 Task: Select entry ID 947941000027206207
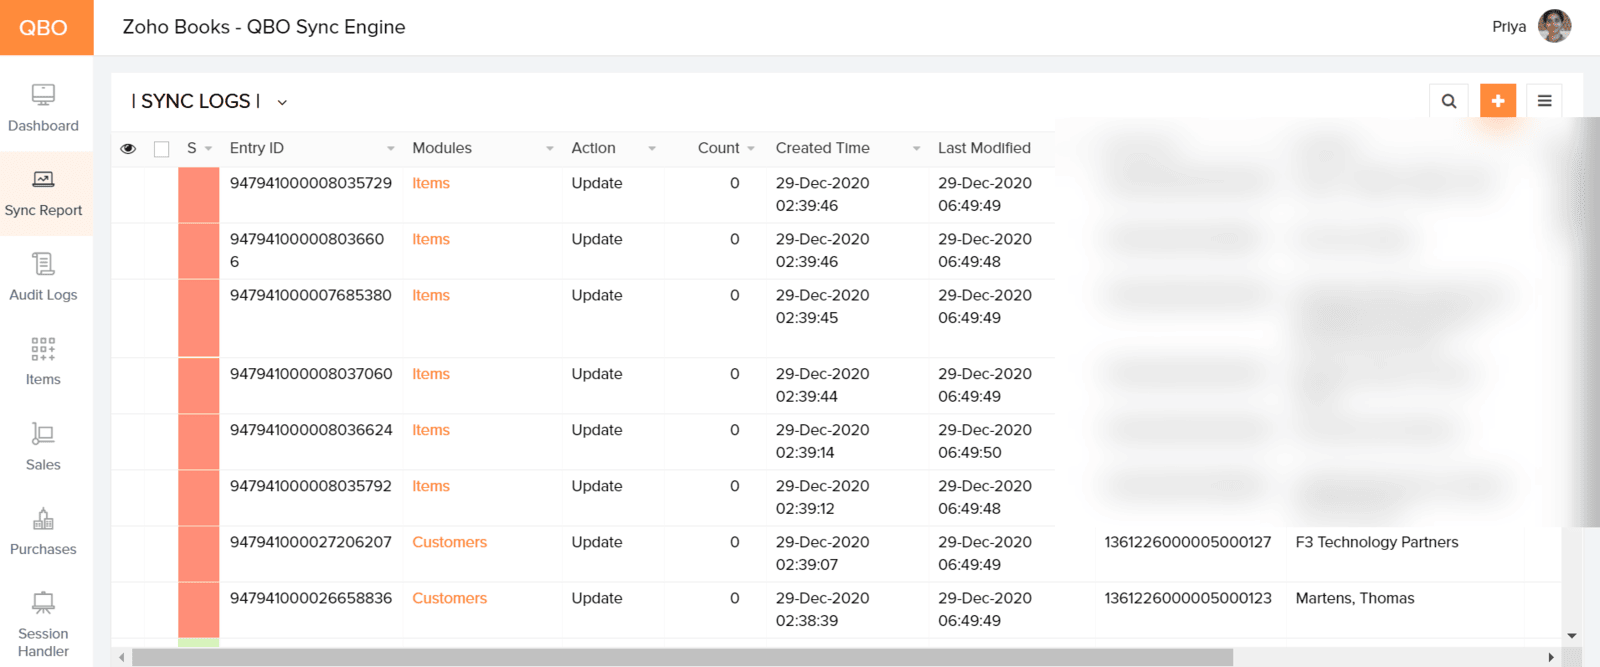(x=311, y=542)
